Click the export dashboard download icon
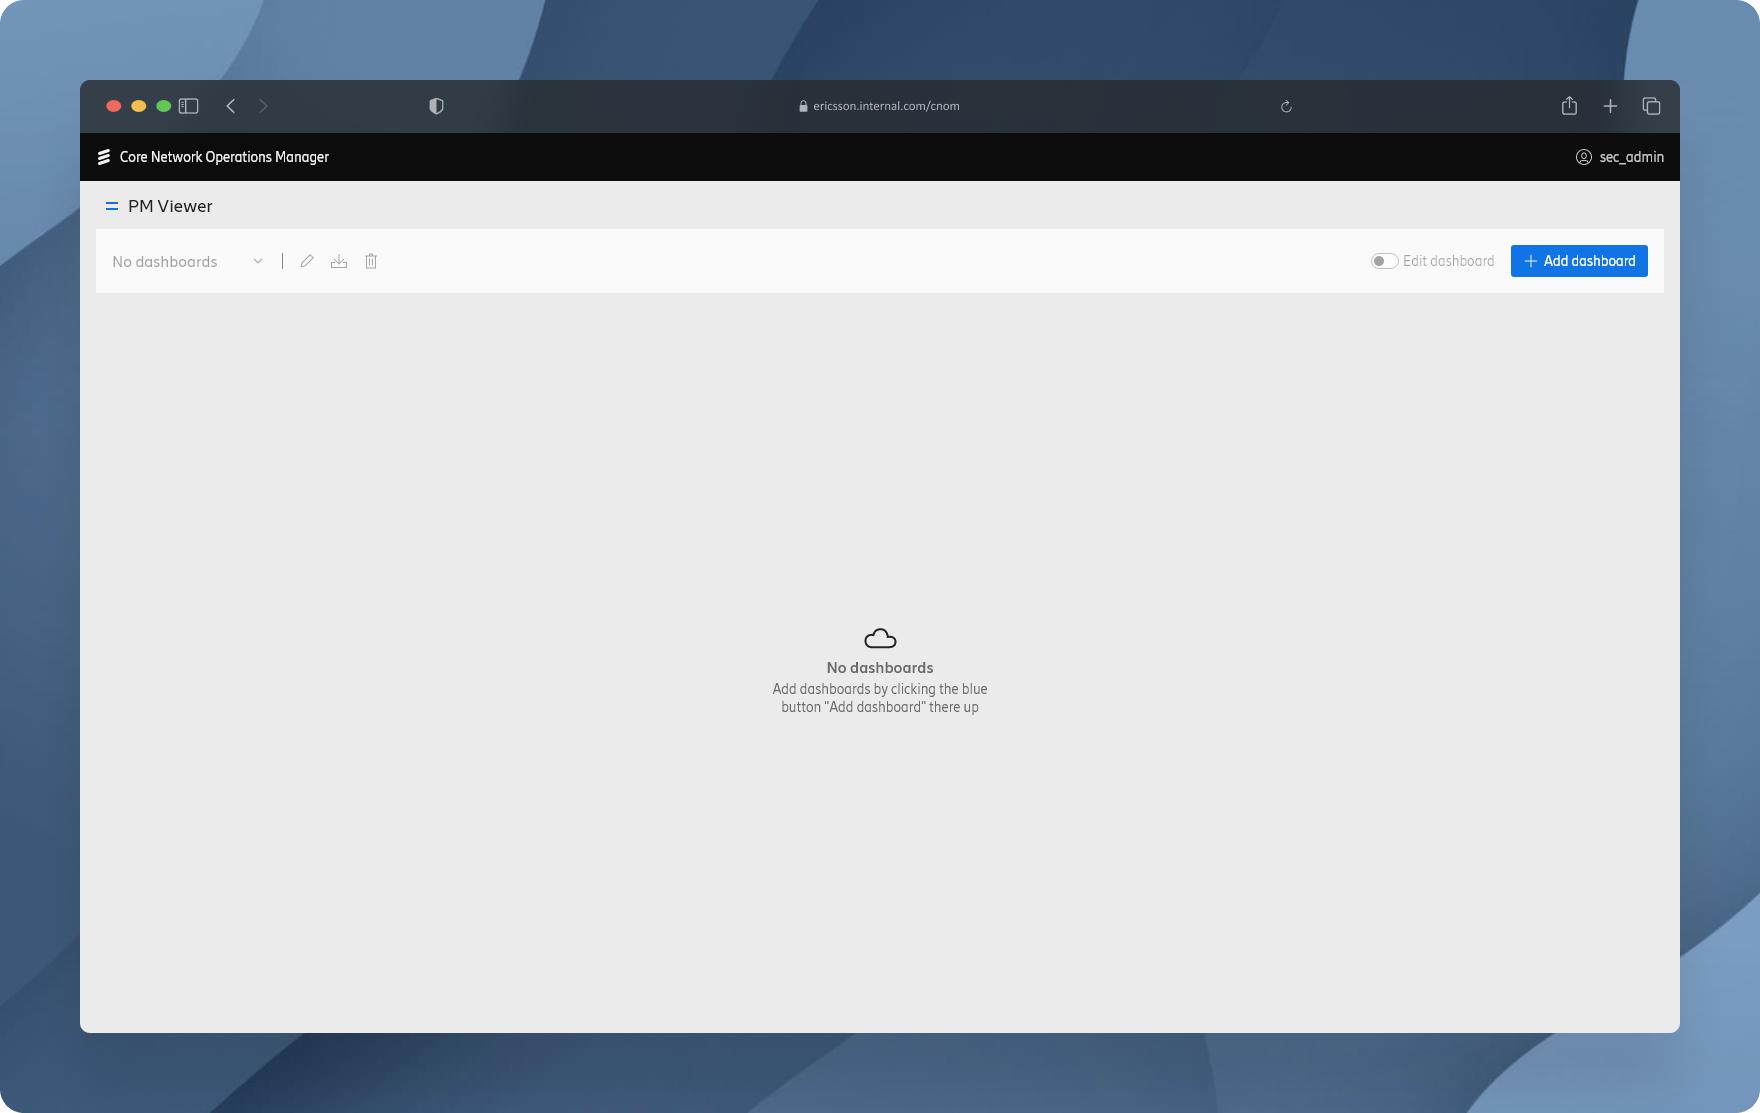This screenshot has width=1760, height=1113. pos(339,261)
